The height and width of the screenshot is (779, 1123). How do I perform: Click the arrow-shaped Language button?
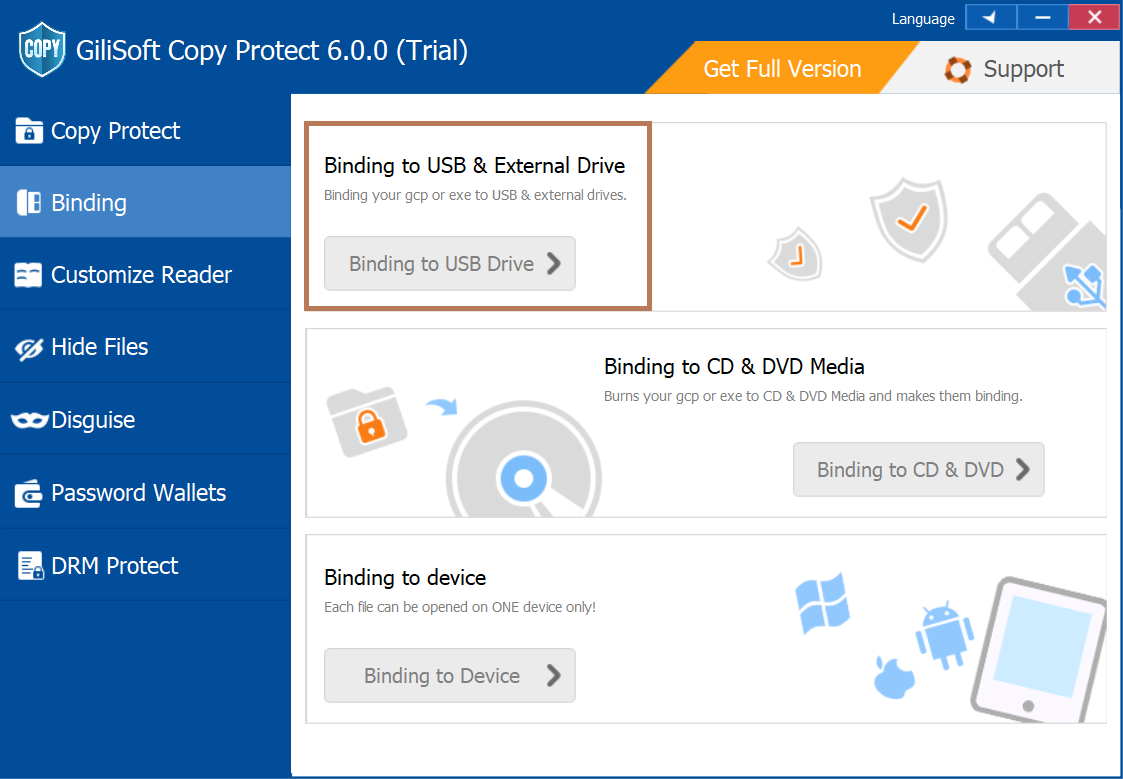(x=991, y=17)
